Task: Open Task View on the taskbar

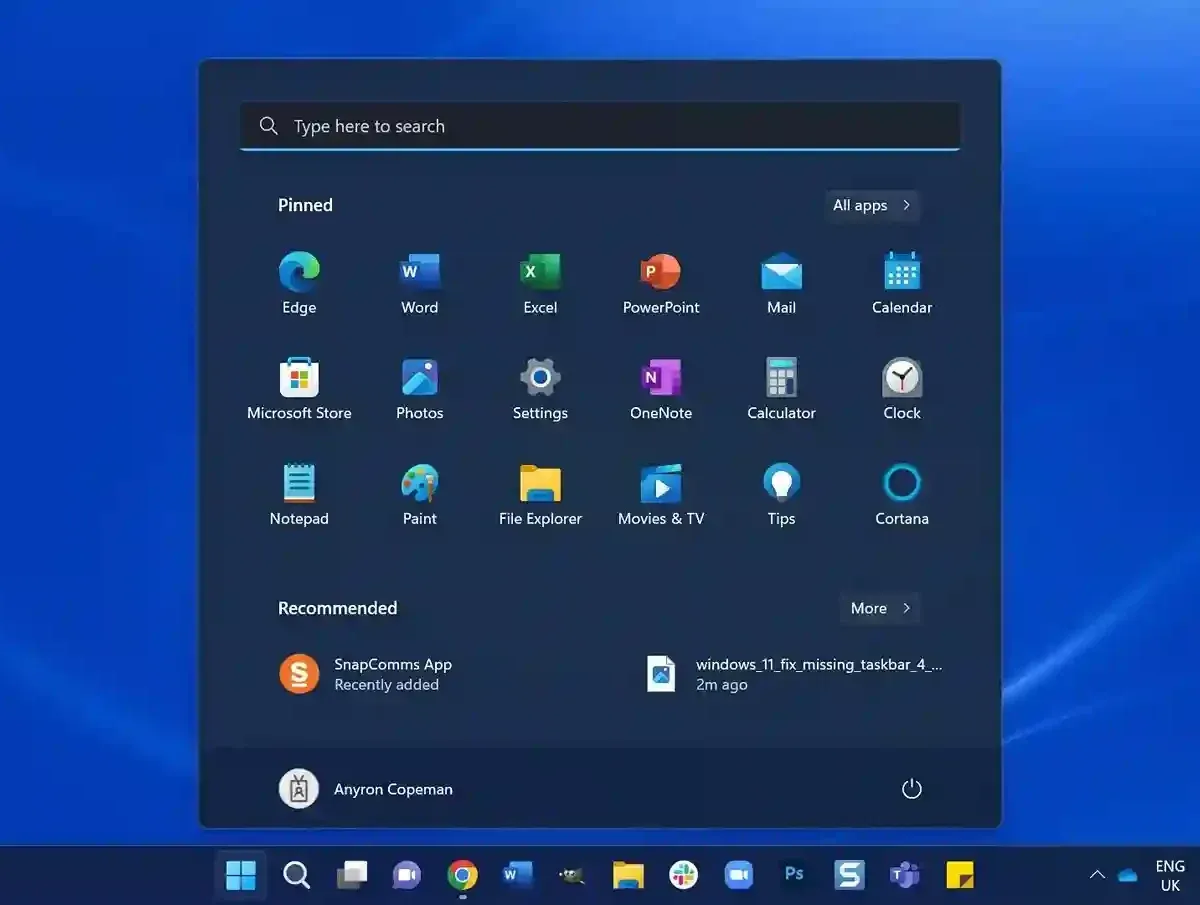Action: coord(351,876)
